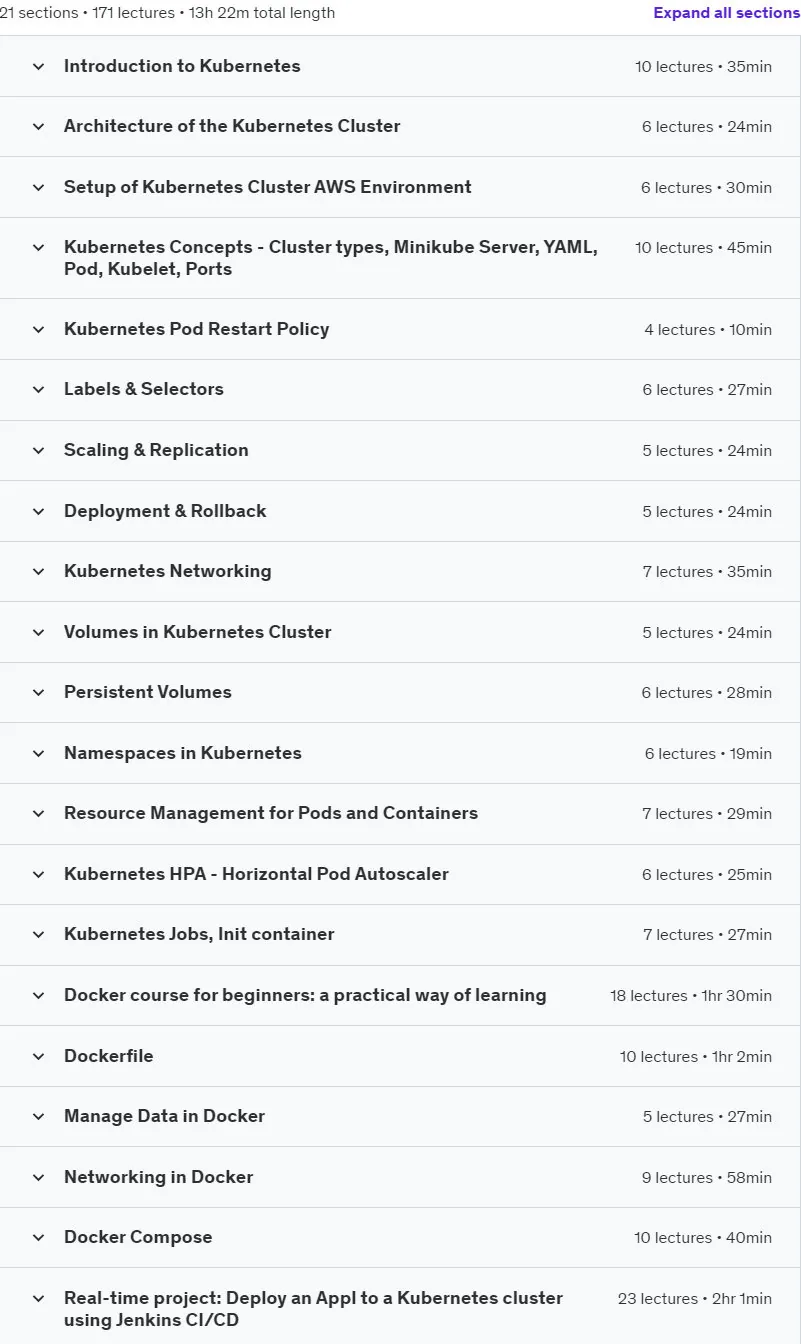Open Kubernetes HPA - Horizontal Pod Autoscaler section
The image size is (801, 1344).
[x=256, y=874]
